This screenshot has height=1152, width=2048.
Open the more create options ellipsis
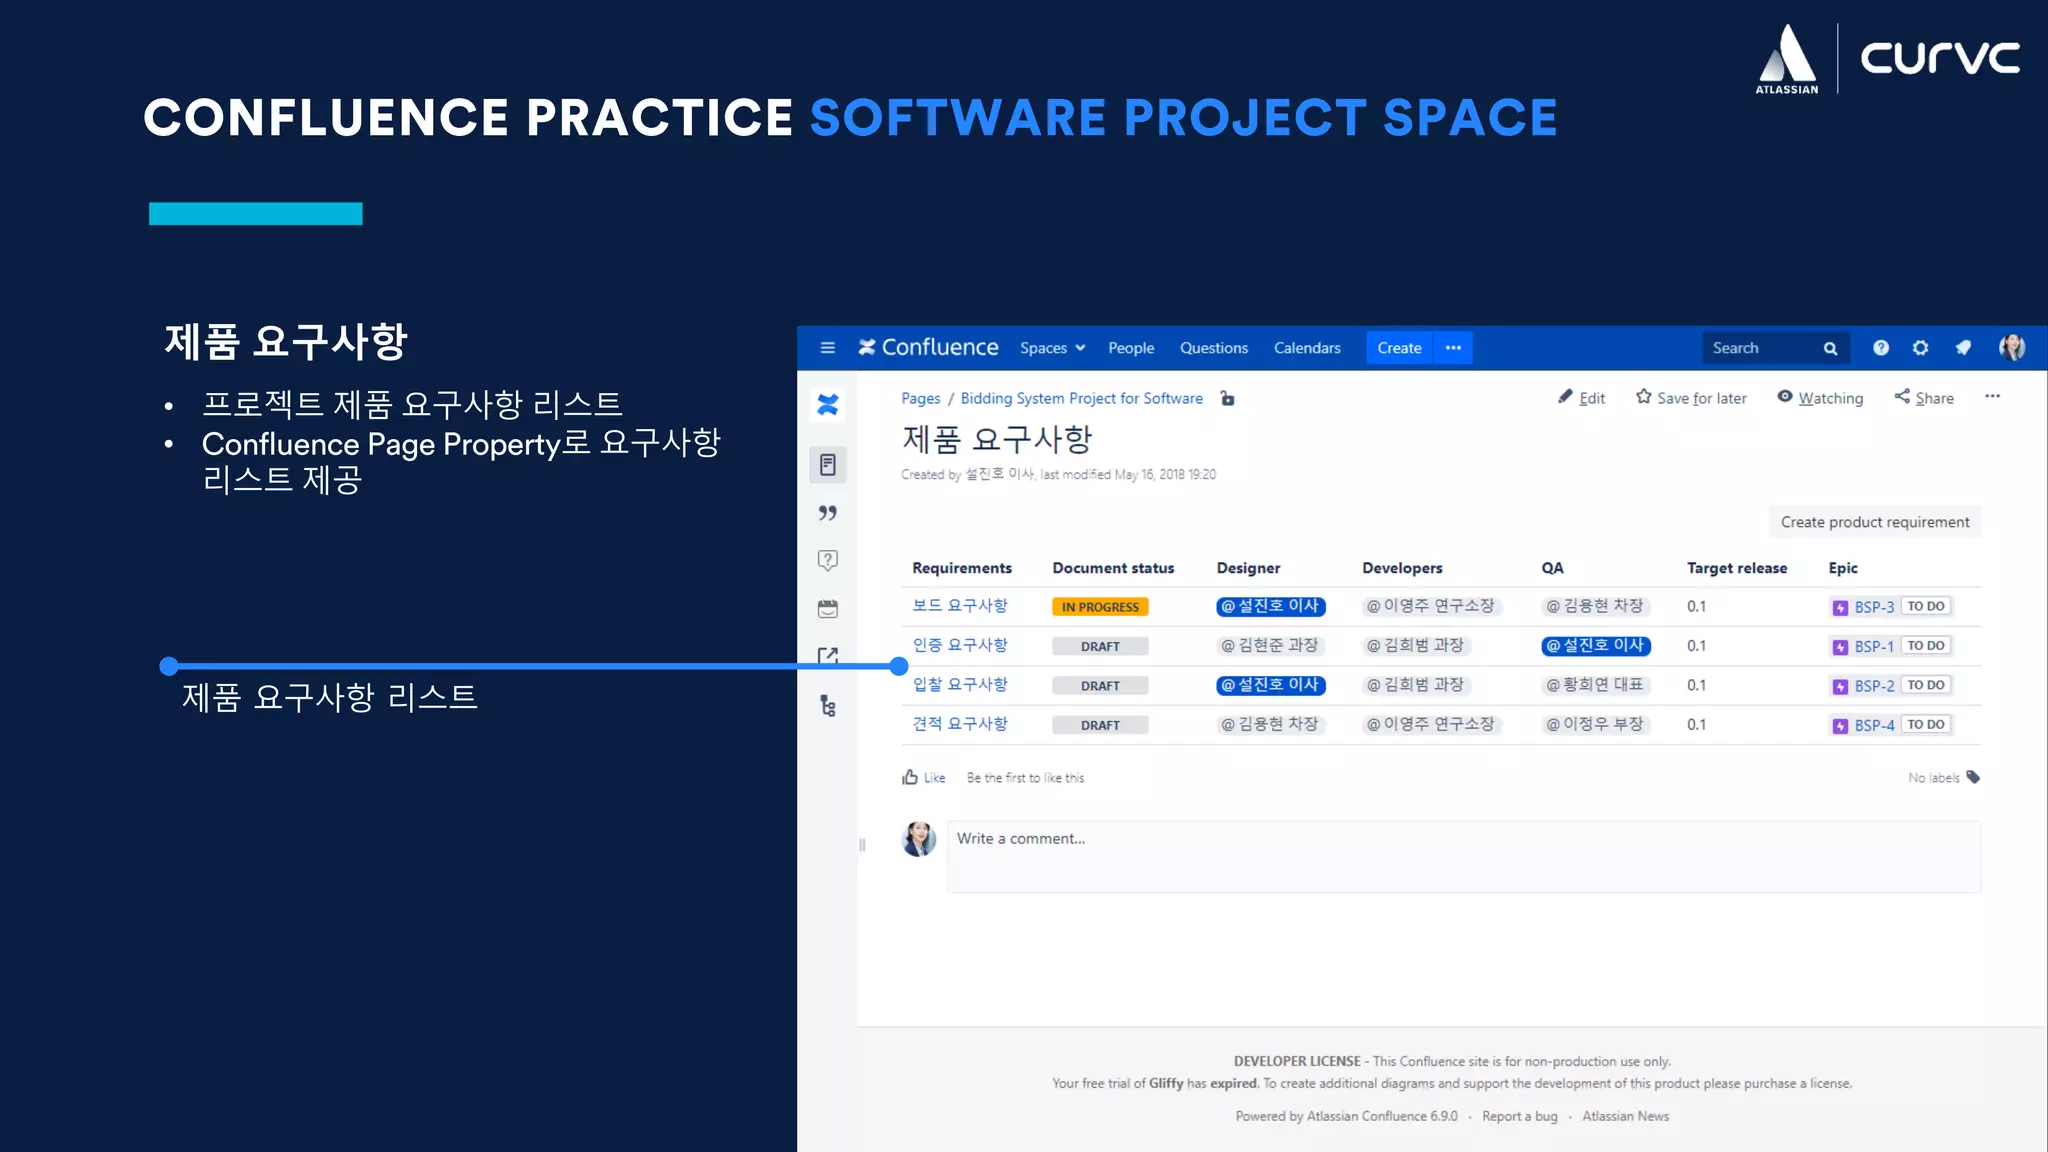point(1453,348)
